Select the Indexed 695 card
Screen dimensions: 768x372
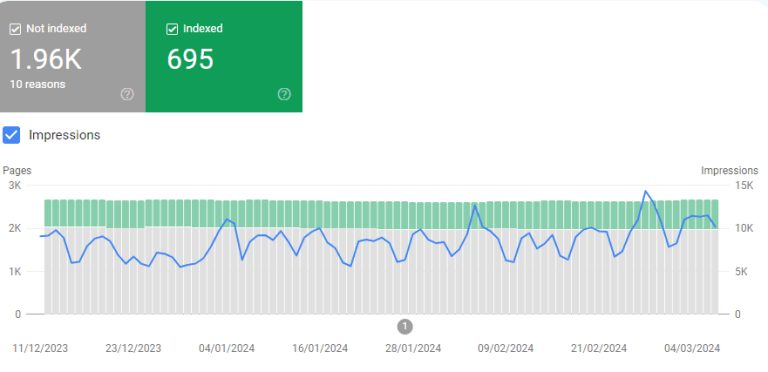coord(224,56)
